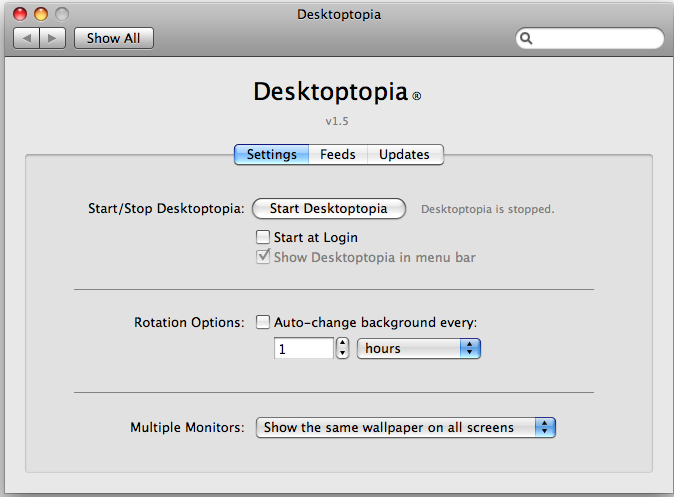Open the Multiple Monitors wallpaper dropdown
This screenshot has width=674, height=497.
[x=405, y=427]
